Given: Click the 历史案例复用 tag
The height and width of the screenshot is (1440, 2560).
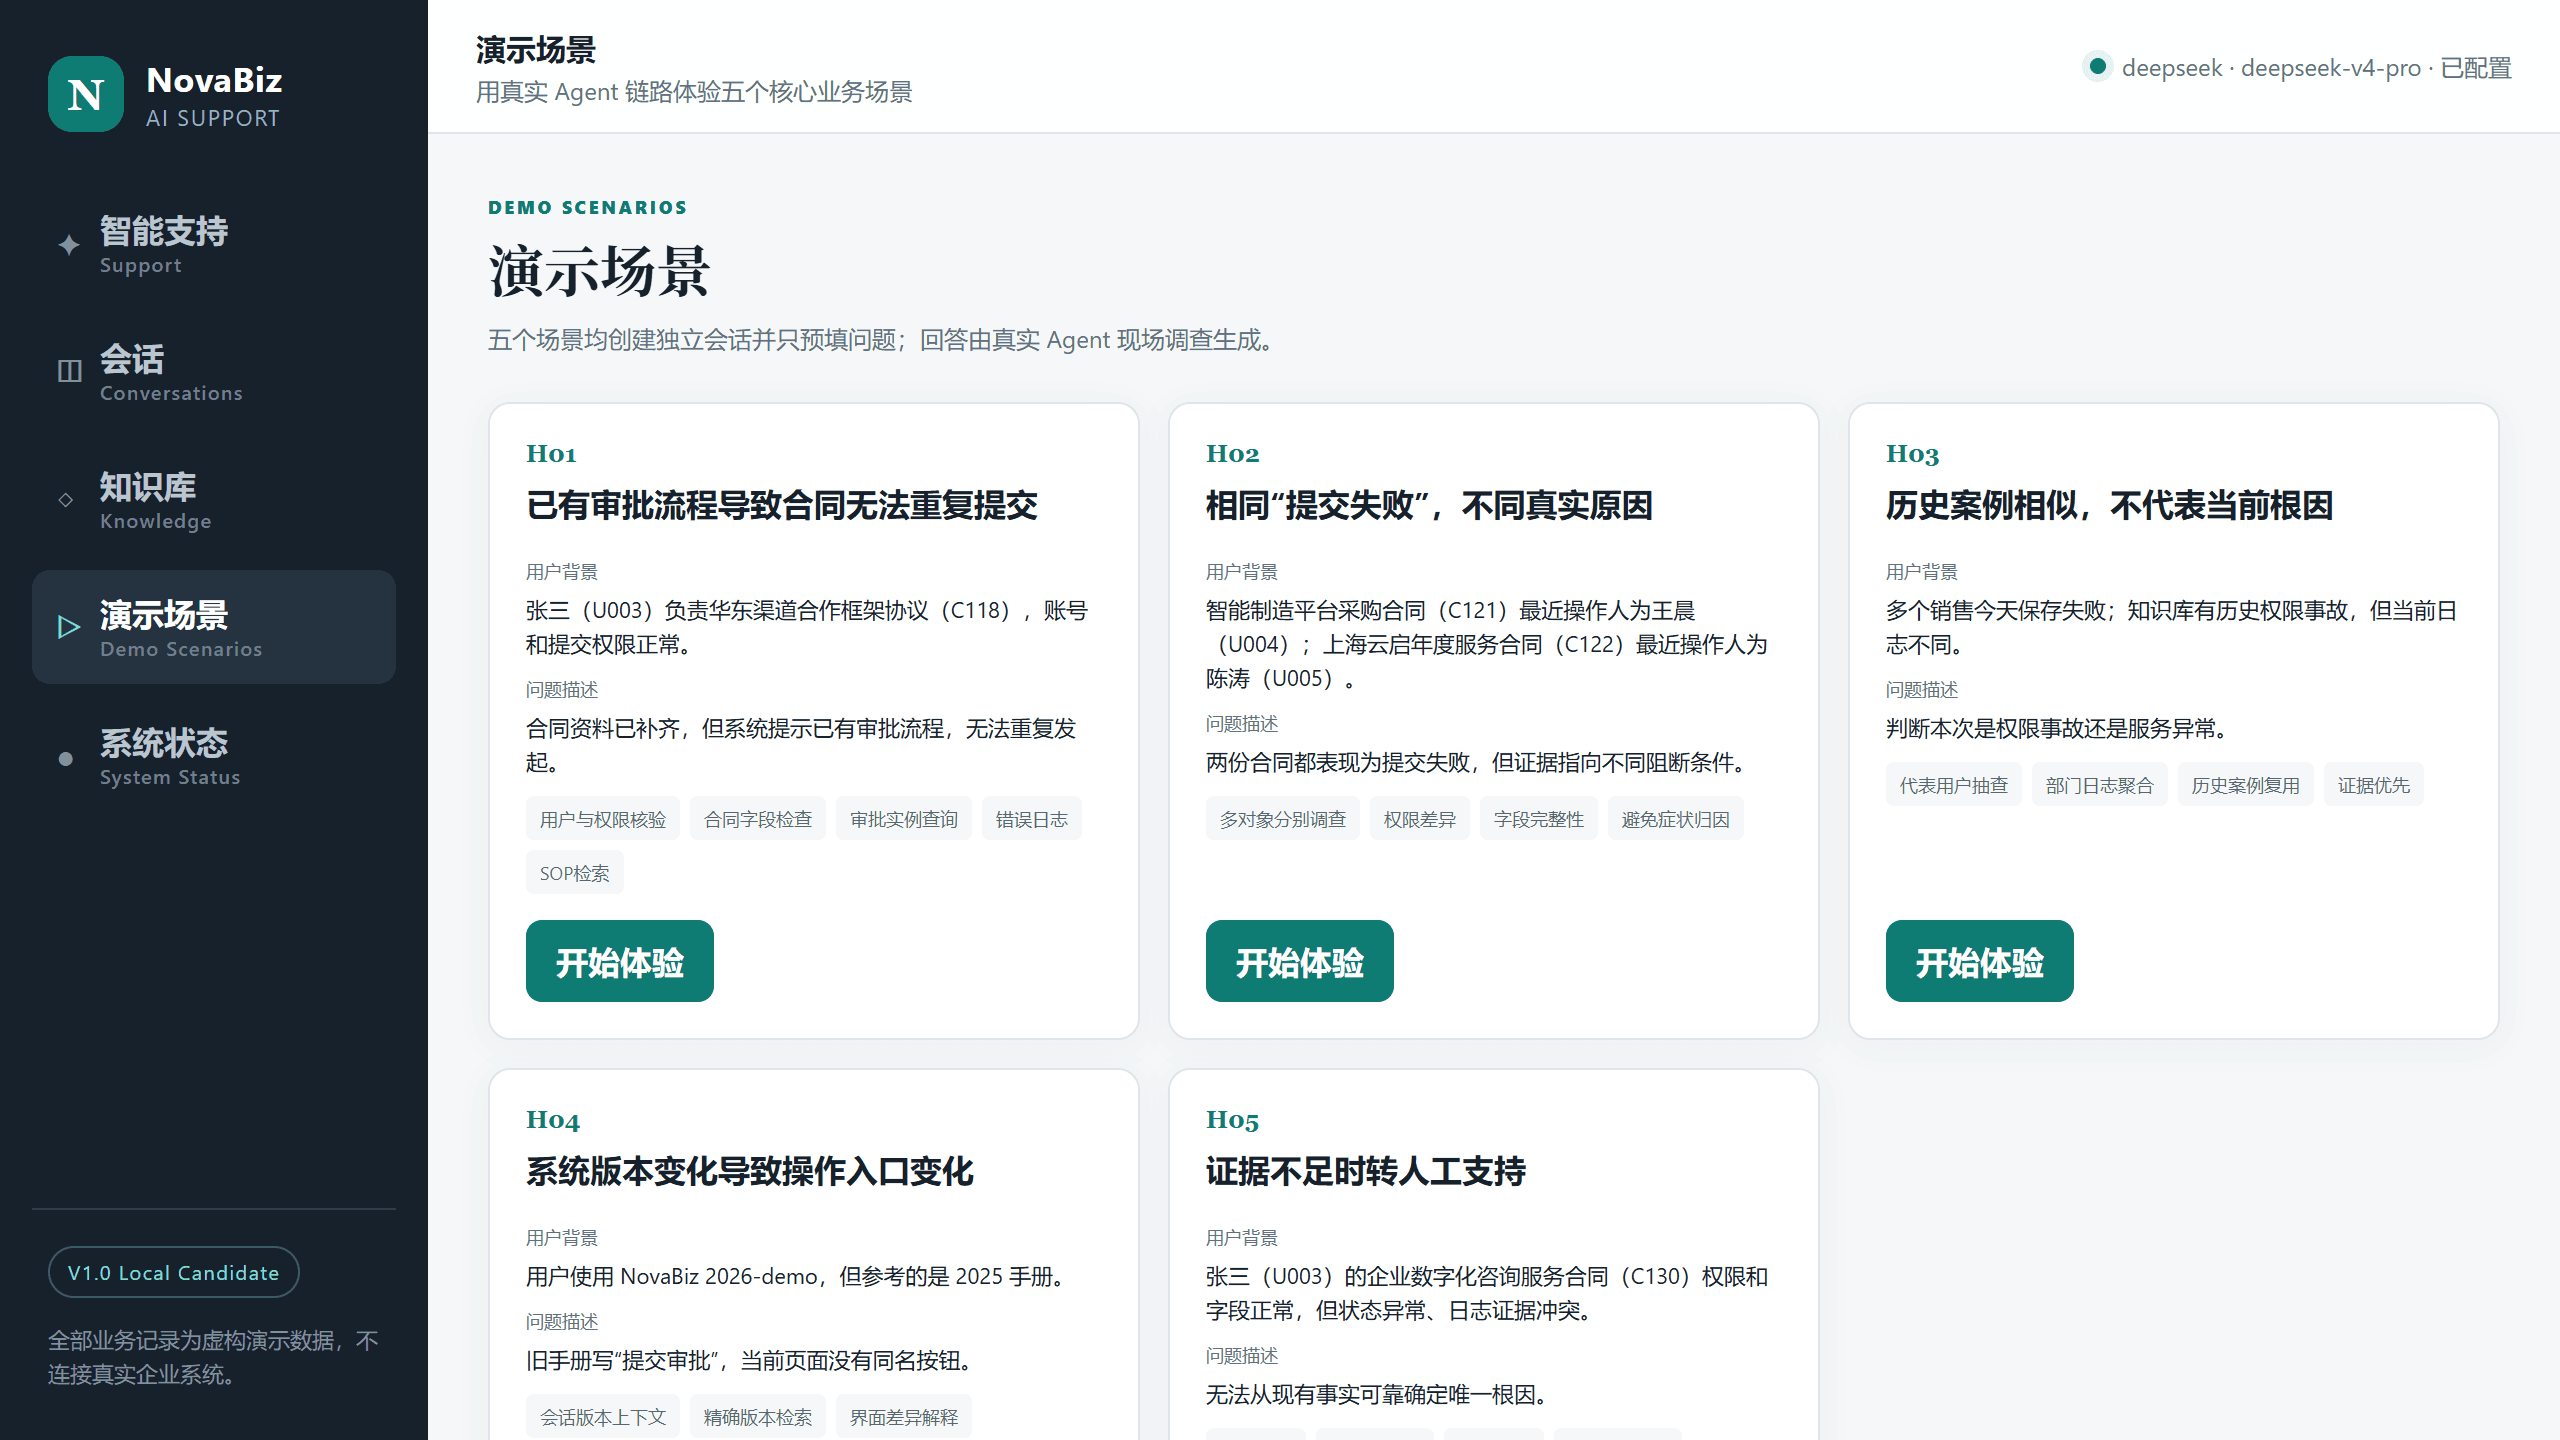Looking at the screenshot, I should click(2246, 785).
